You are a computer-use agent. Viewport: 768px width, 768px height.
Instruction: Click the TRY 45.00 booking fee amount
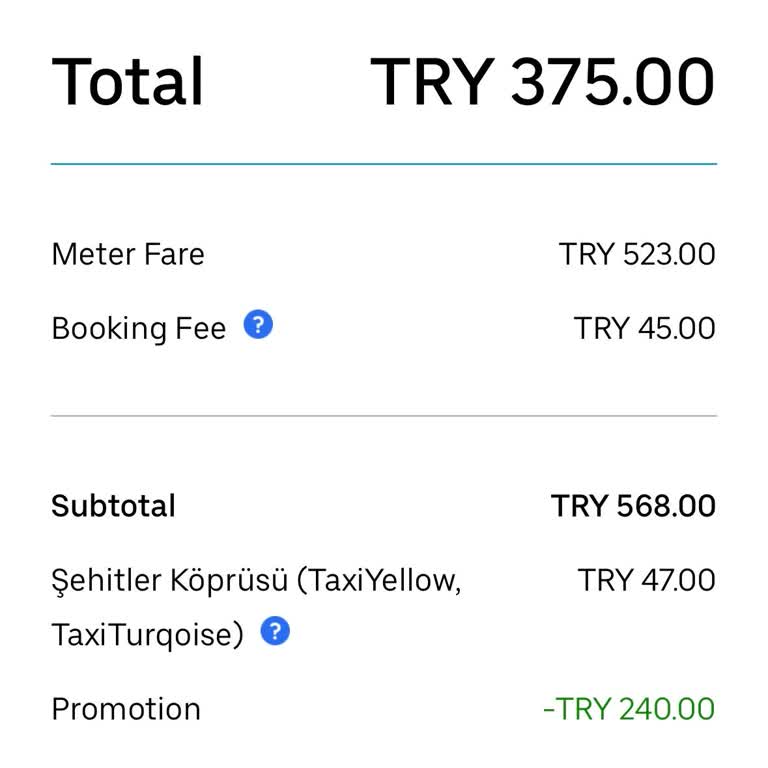point(644,328)
